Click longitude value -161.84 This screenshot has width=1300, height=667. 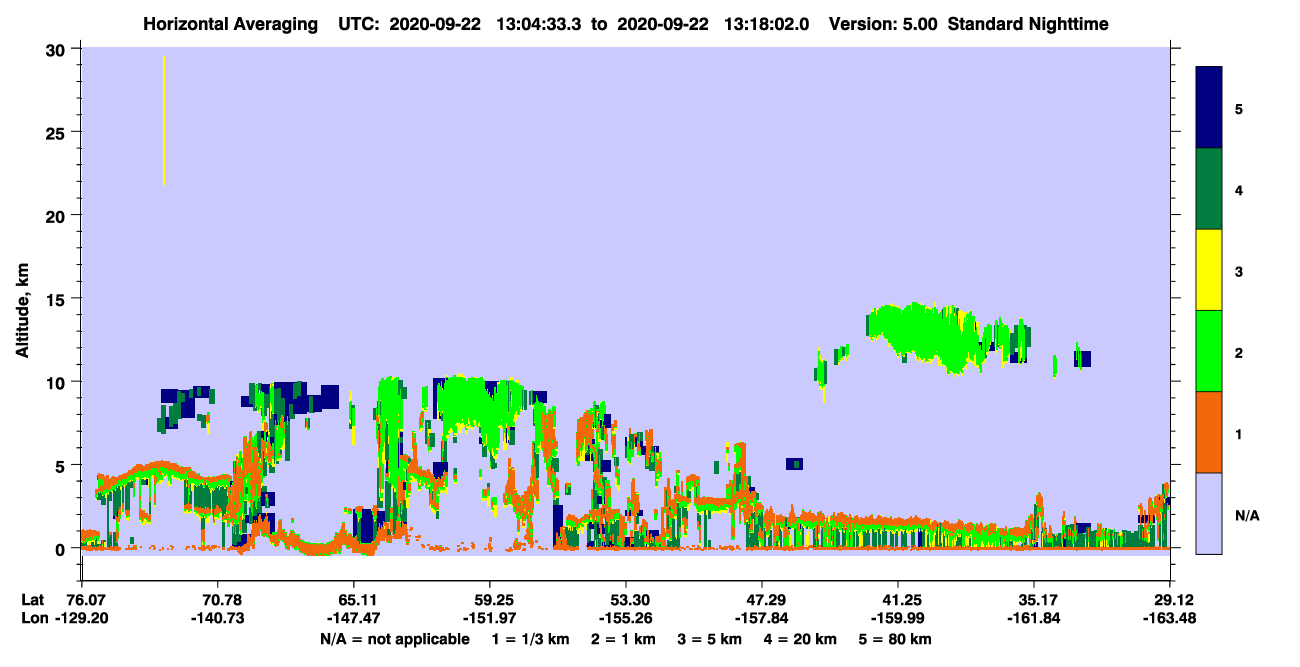click(x=1034, y=619)
